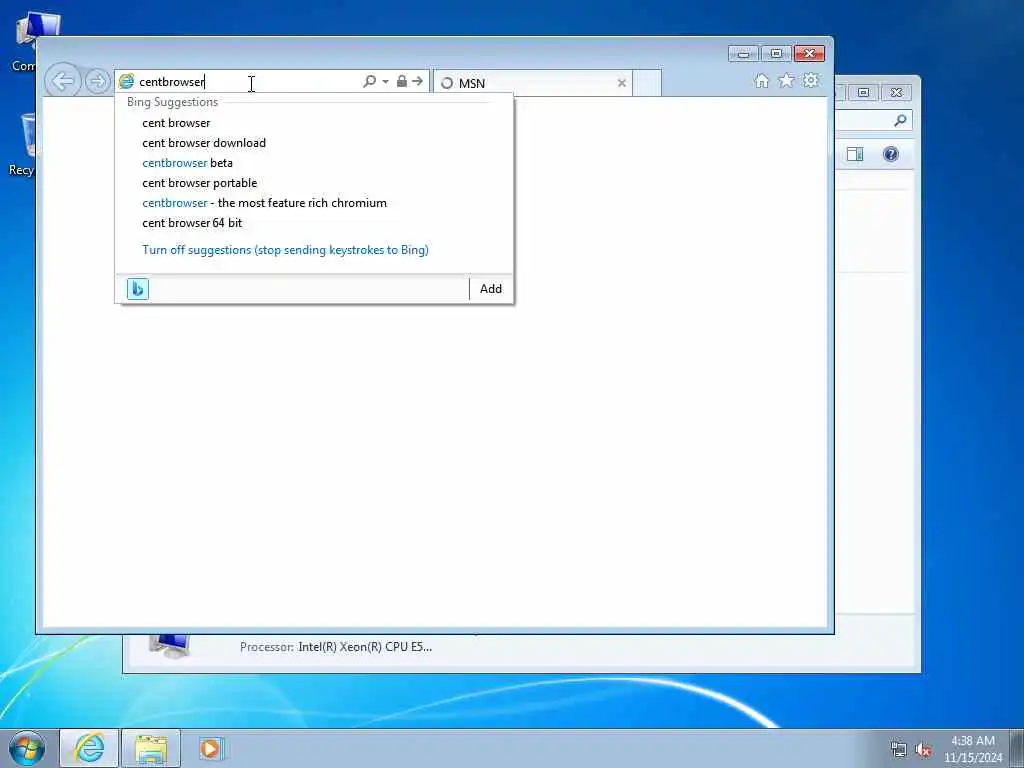This screenshot has width=1024, height=768.
Task: Open Favorites star icon
Action: tap(786, 80)
